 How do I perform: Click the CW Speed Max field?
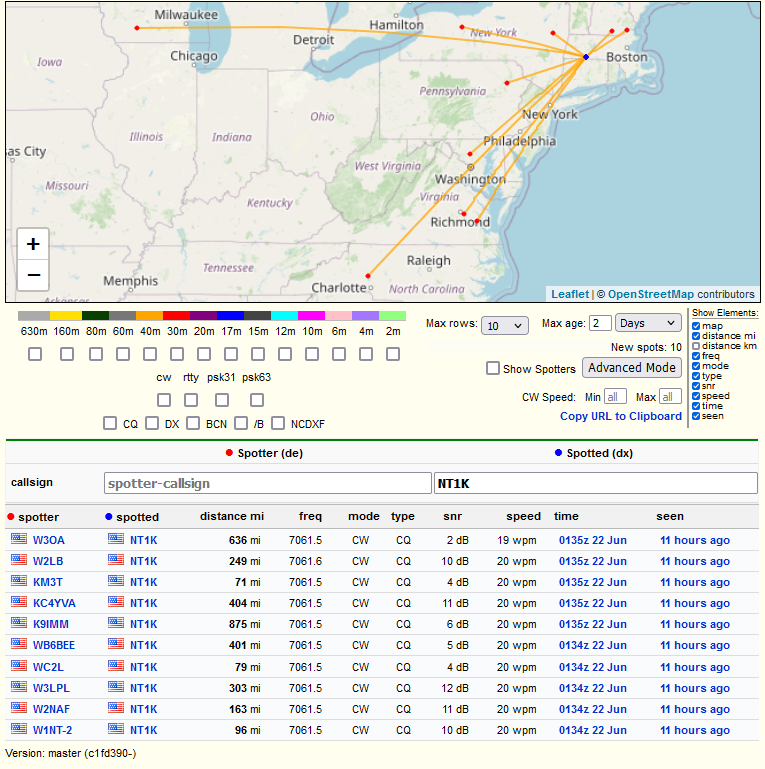[670, 396]
